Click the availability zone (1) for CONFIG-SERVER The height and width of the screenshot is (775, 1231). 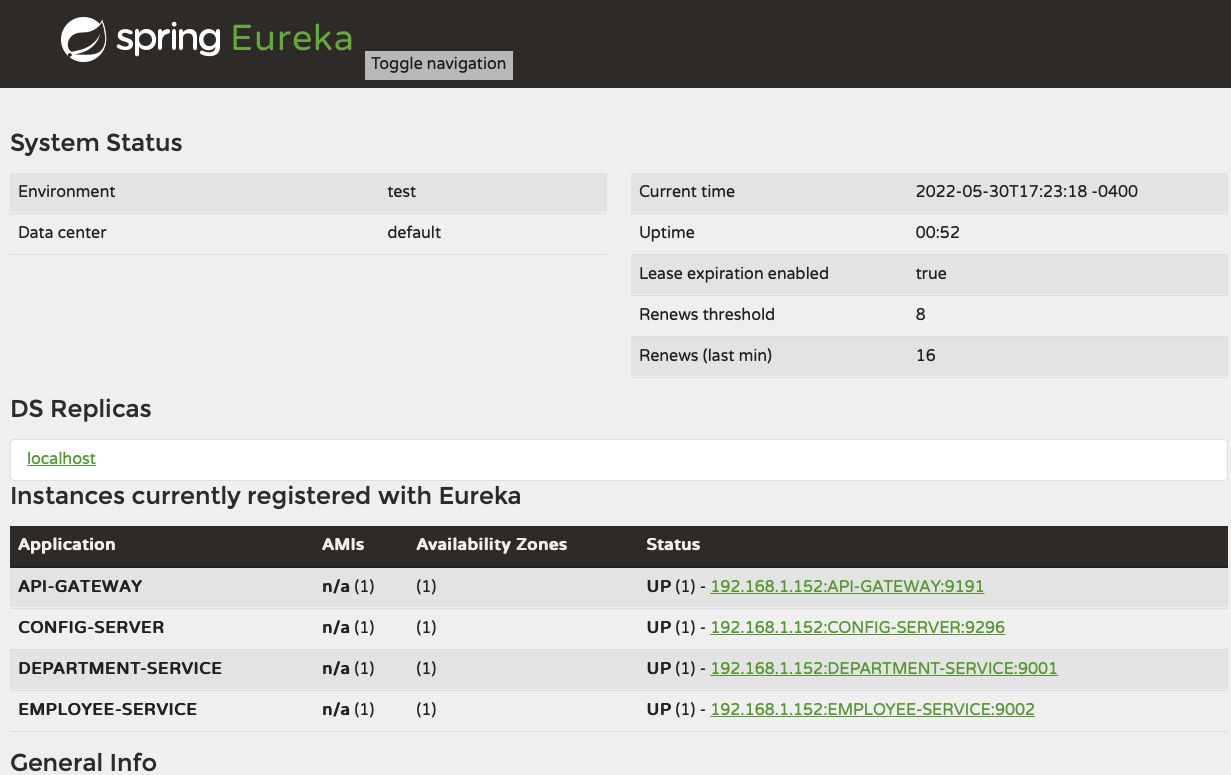click(x=426, y=627)
